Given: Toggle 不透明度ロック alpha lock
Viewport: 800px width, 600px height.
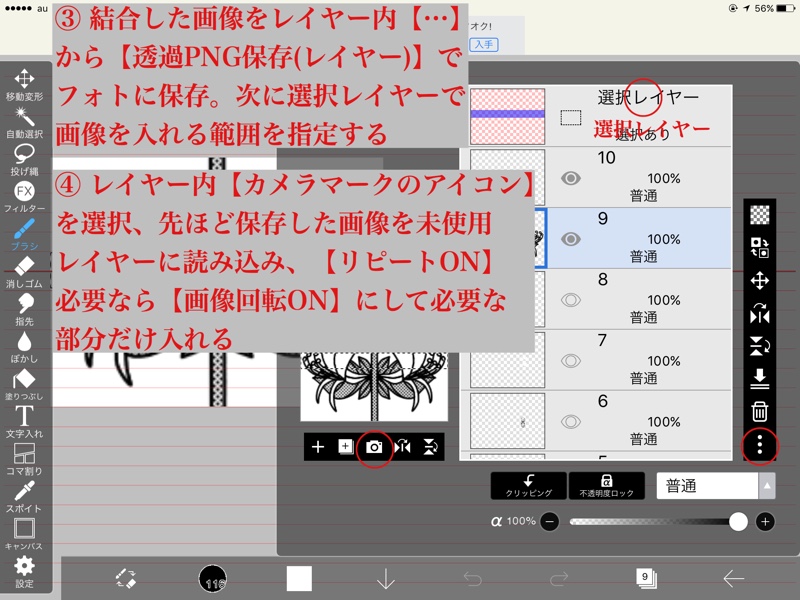Looking at the screenshot, I should [607, 486].
